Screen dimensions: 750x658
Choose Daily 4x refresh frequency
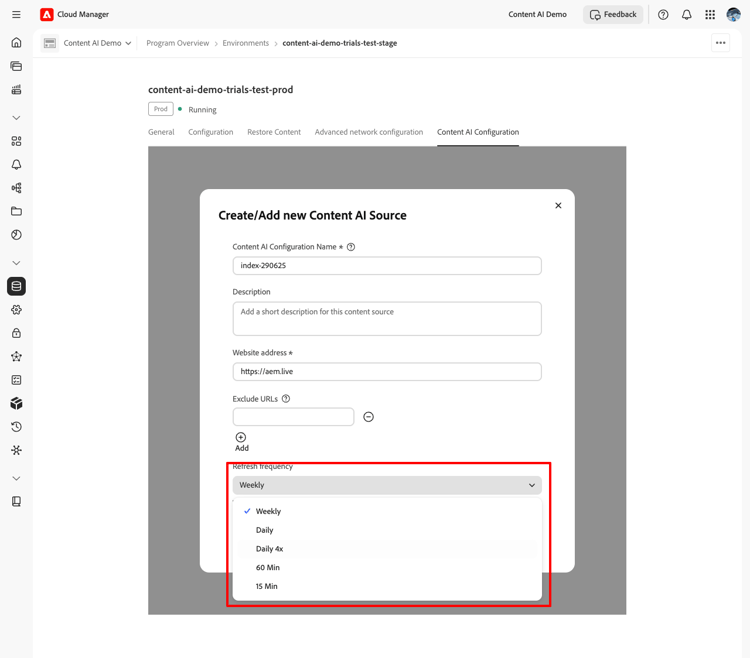click(x=387, y=548)
